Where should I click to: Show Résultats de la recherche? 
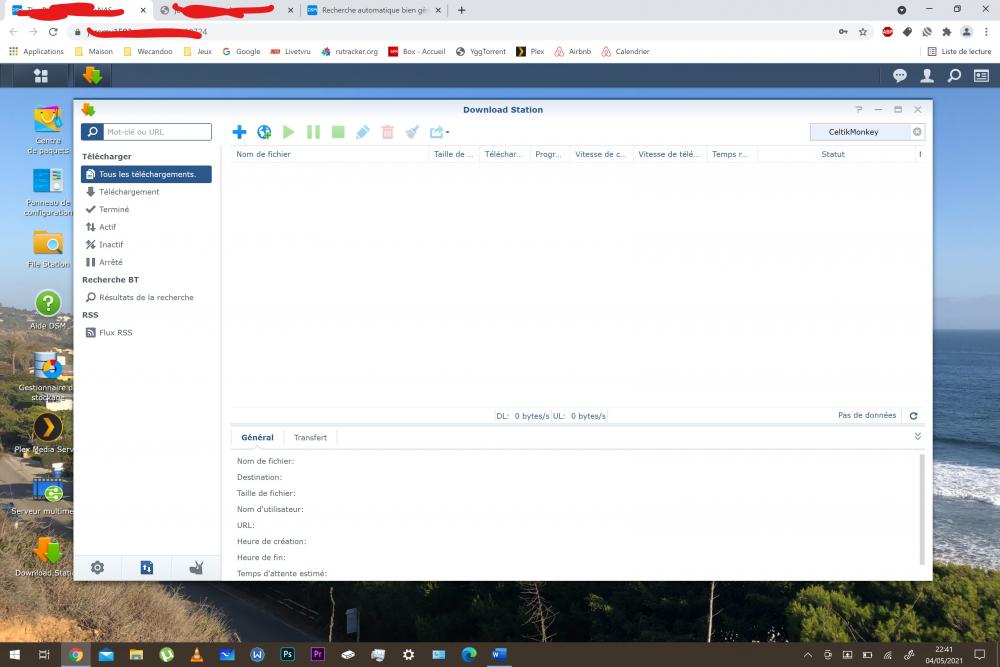click(146, 297)
